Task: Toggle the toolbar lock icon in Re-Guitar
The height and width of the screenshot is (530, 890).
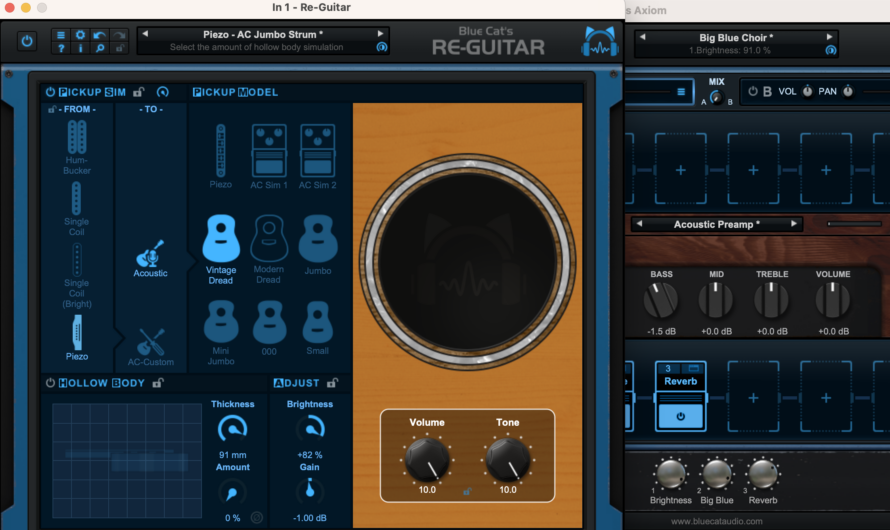Action: click(x=119, y=48)
